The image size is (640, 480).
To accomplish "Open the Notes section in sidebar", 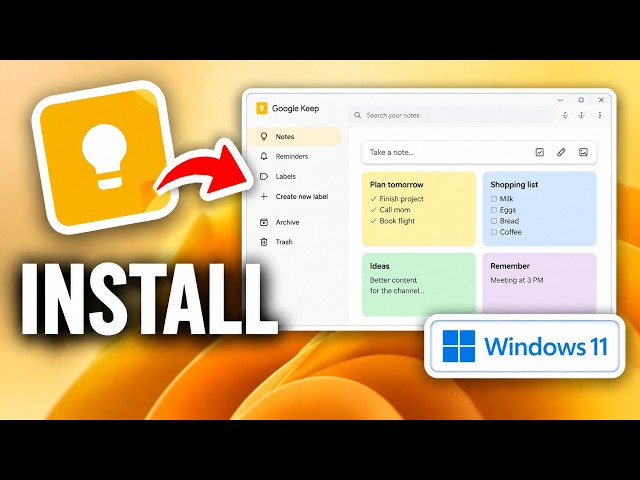I will (294, 136).
